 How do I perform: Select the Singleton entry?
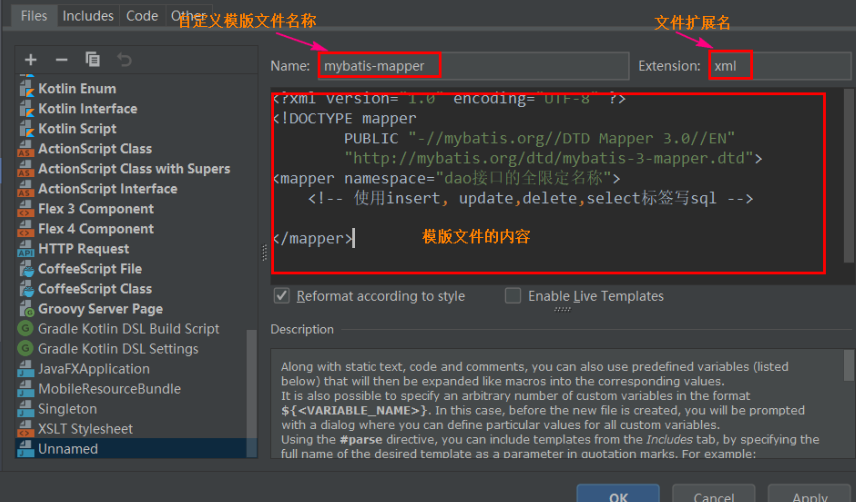(67, 409)
